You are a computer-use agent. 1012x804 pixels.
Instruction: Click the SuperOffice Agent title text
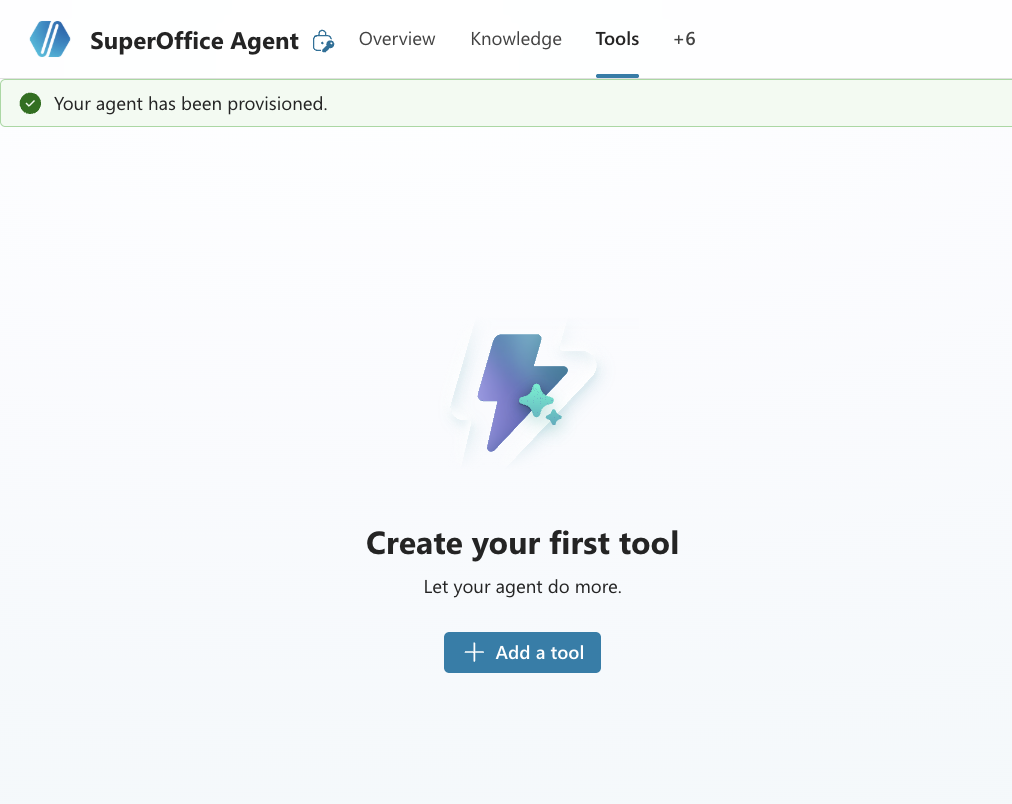tap(194, 41)
